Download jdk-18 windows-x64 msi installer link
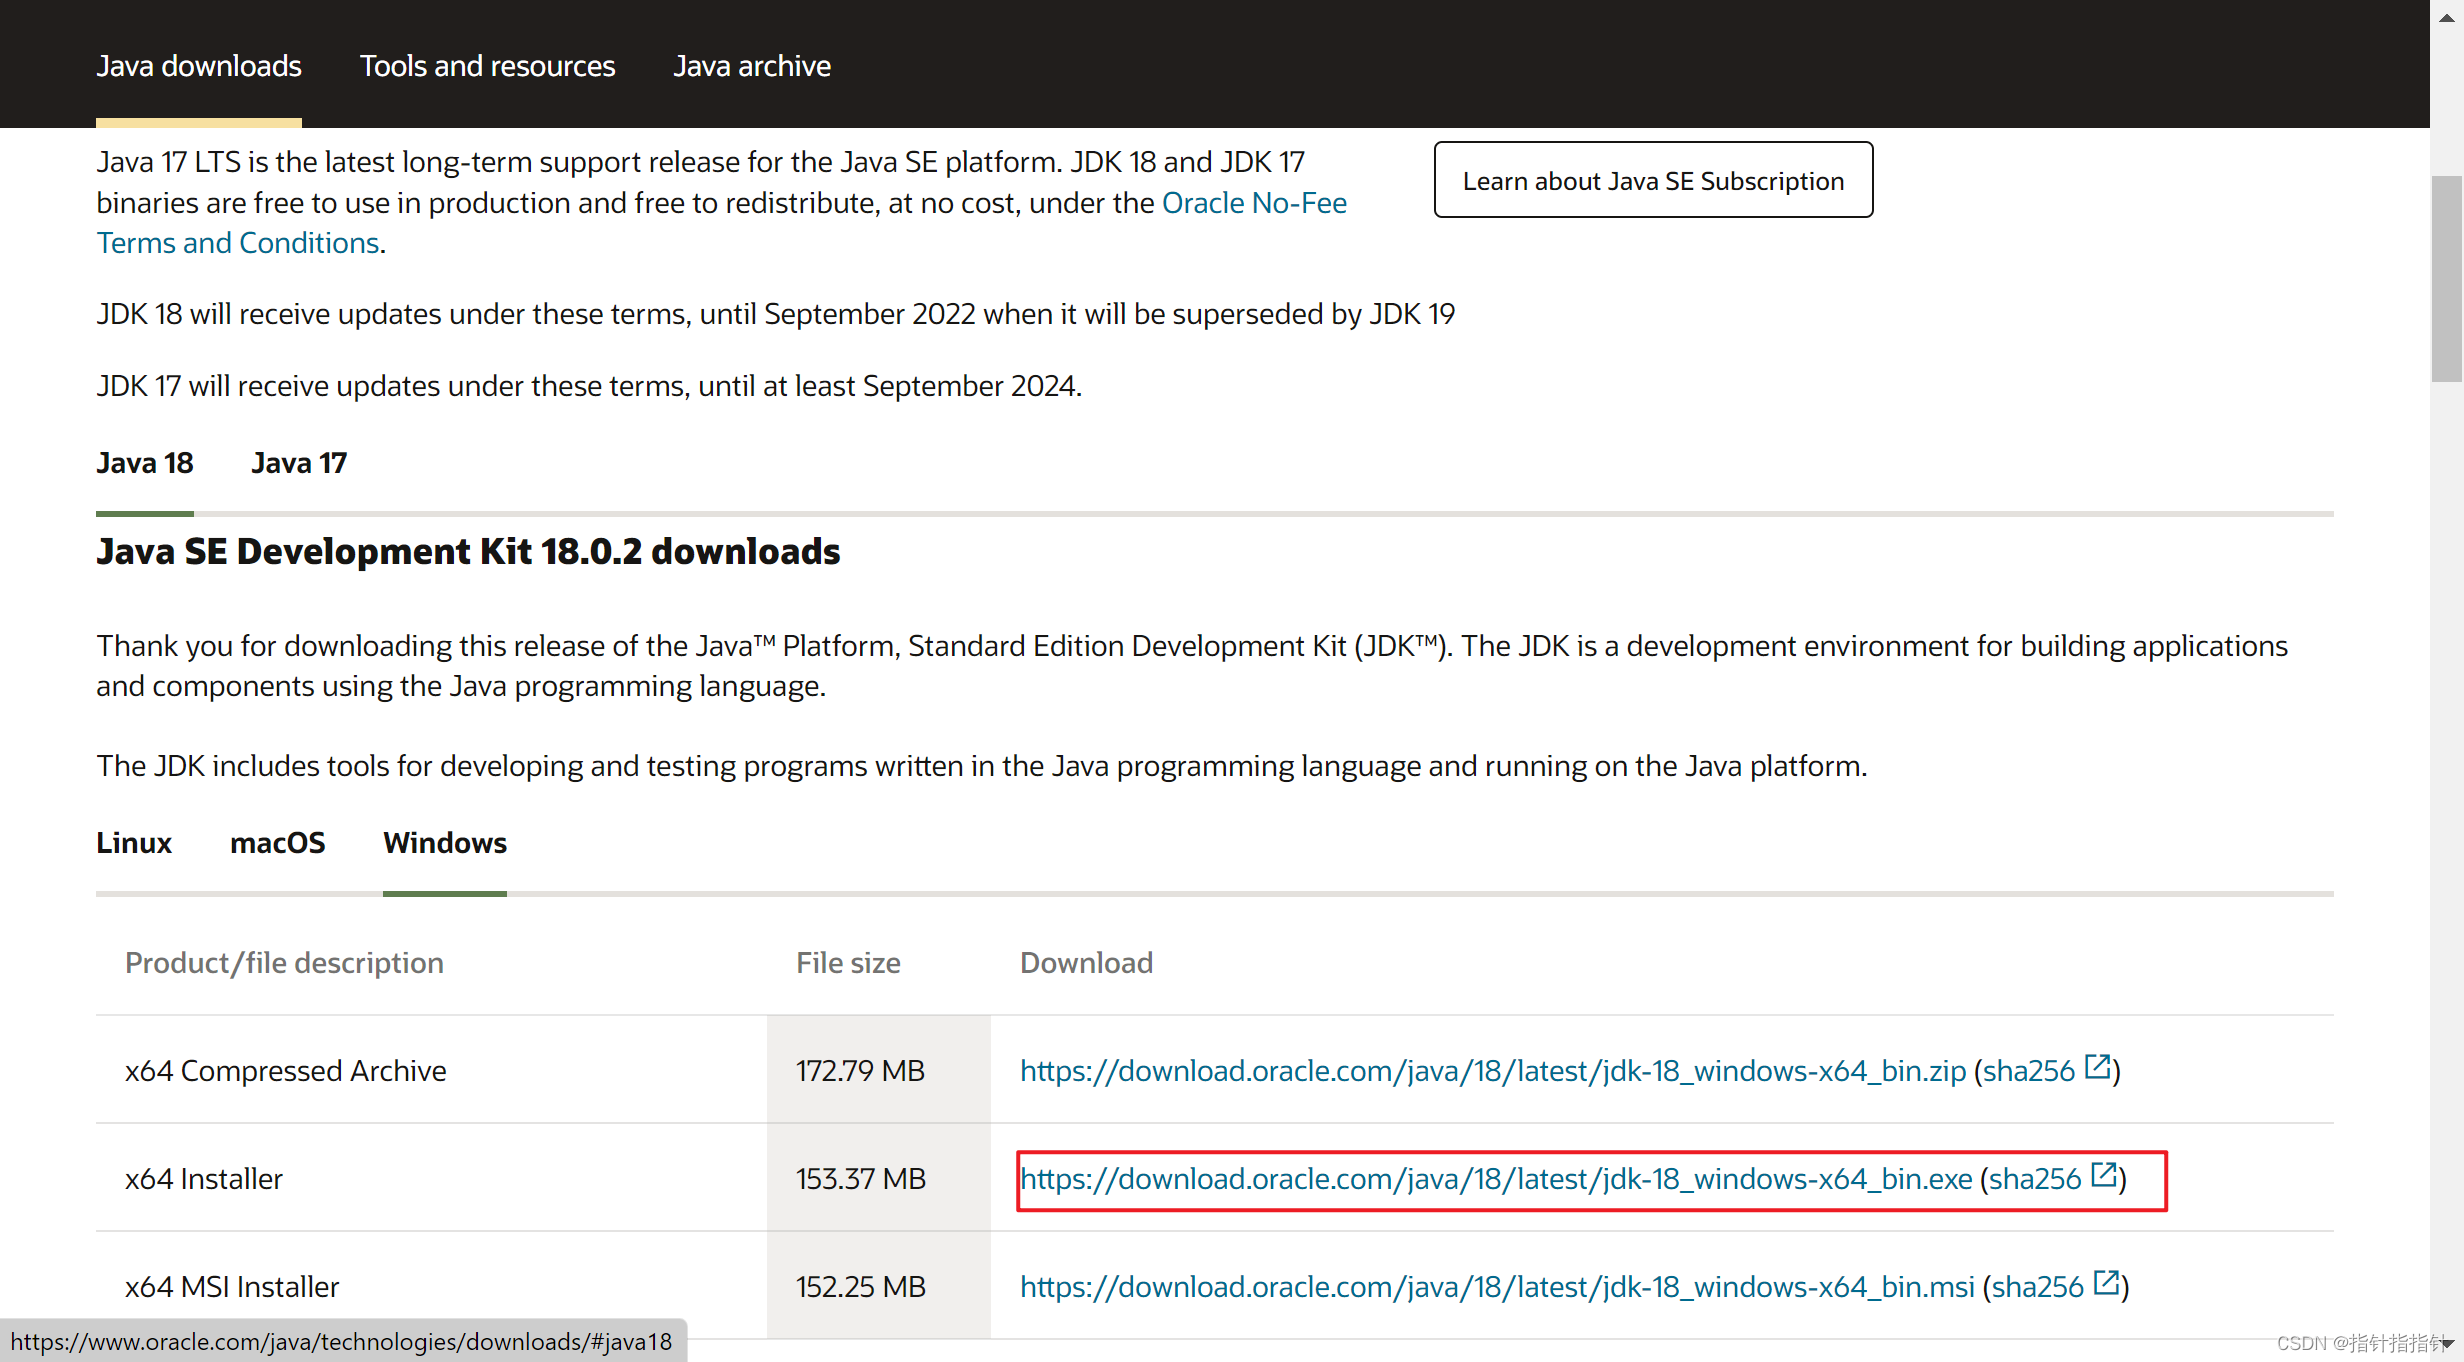This screenshot has width=2464, height=1362. point(1497,1287)
